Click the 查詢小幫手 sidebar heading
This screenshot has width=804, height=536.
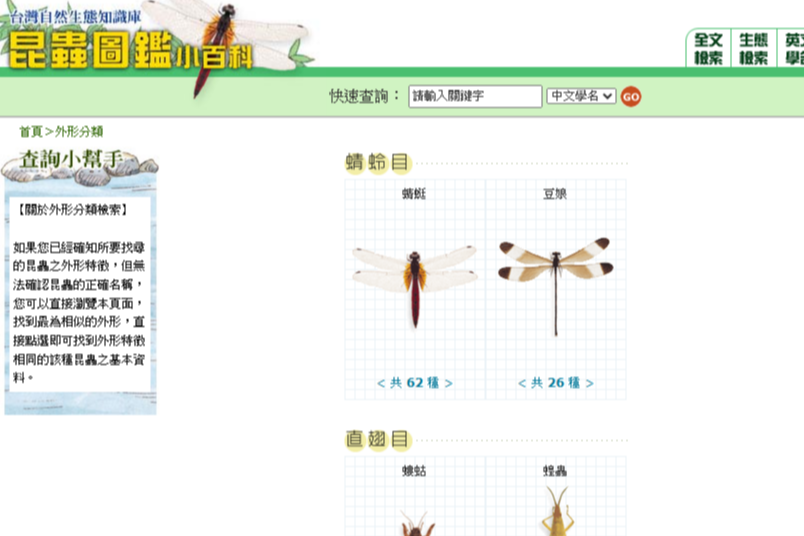click(71, 159)
